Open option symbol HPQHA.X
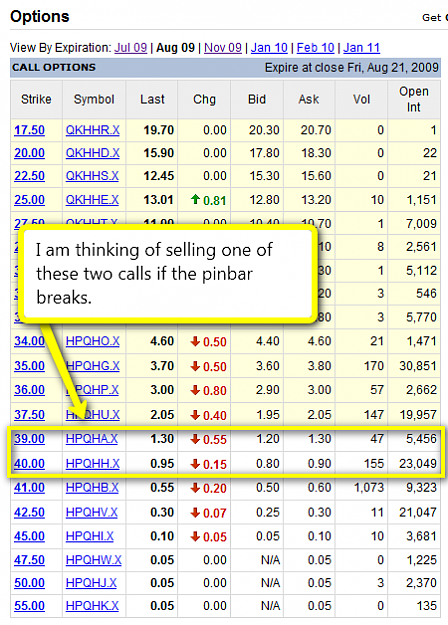Viewport: 448px width, 625px height. click(92, 439)
